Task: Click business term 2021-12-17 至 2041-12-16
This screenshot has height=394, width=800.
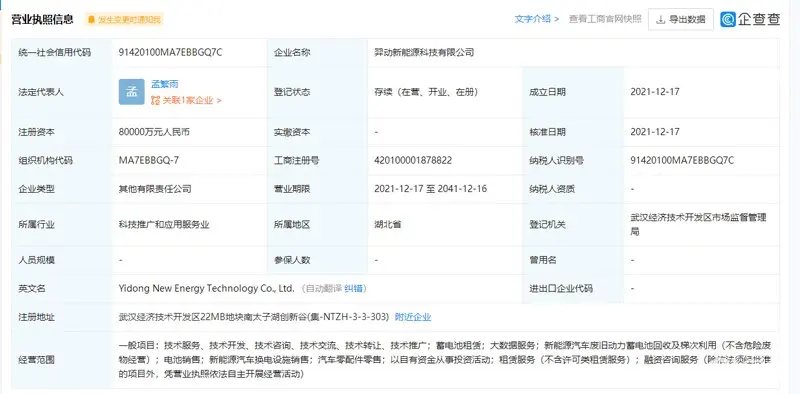Action: pos(430,189)
